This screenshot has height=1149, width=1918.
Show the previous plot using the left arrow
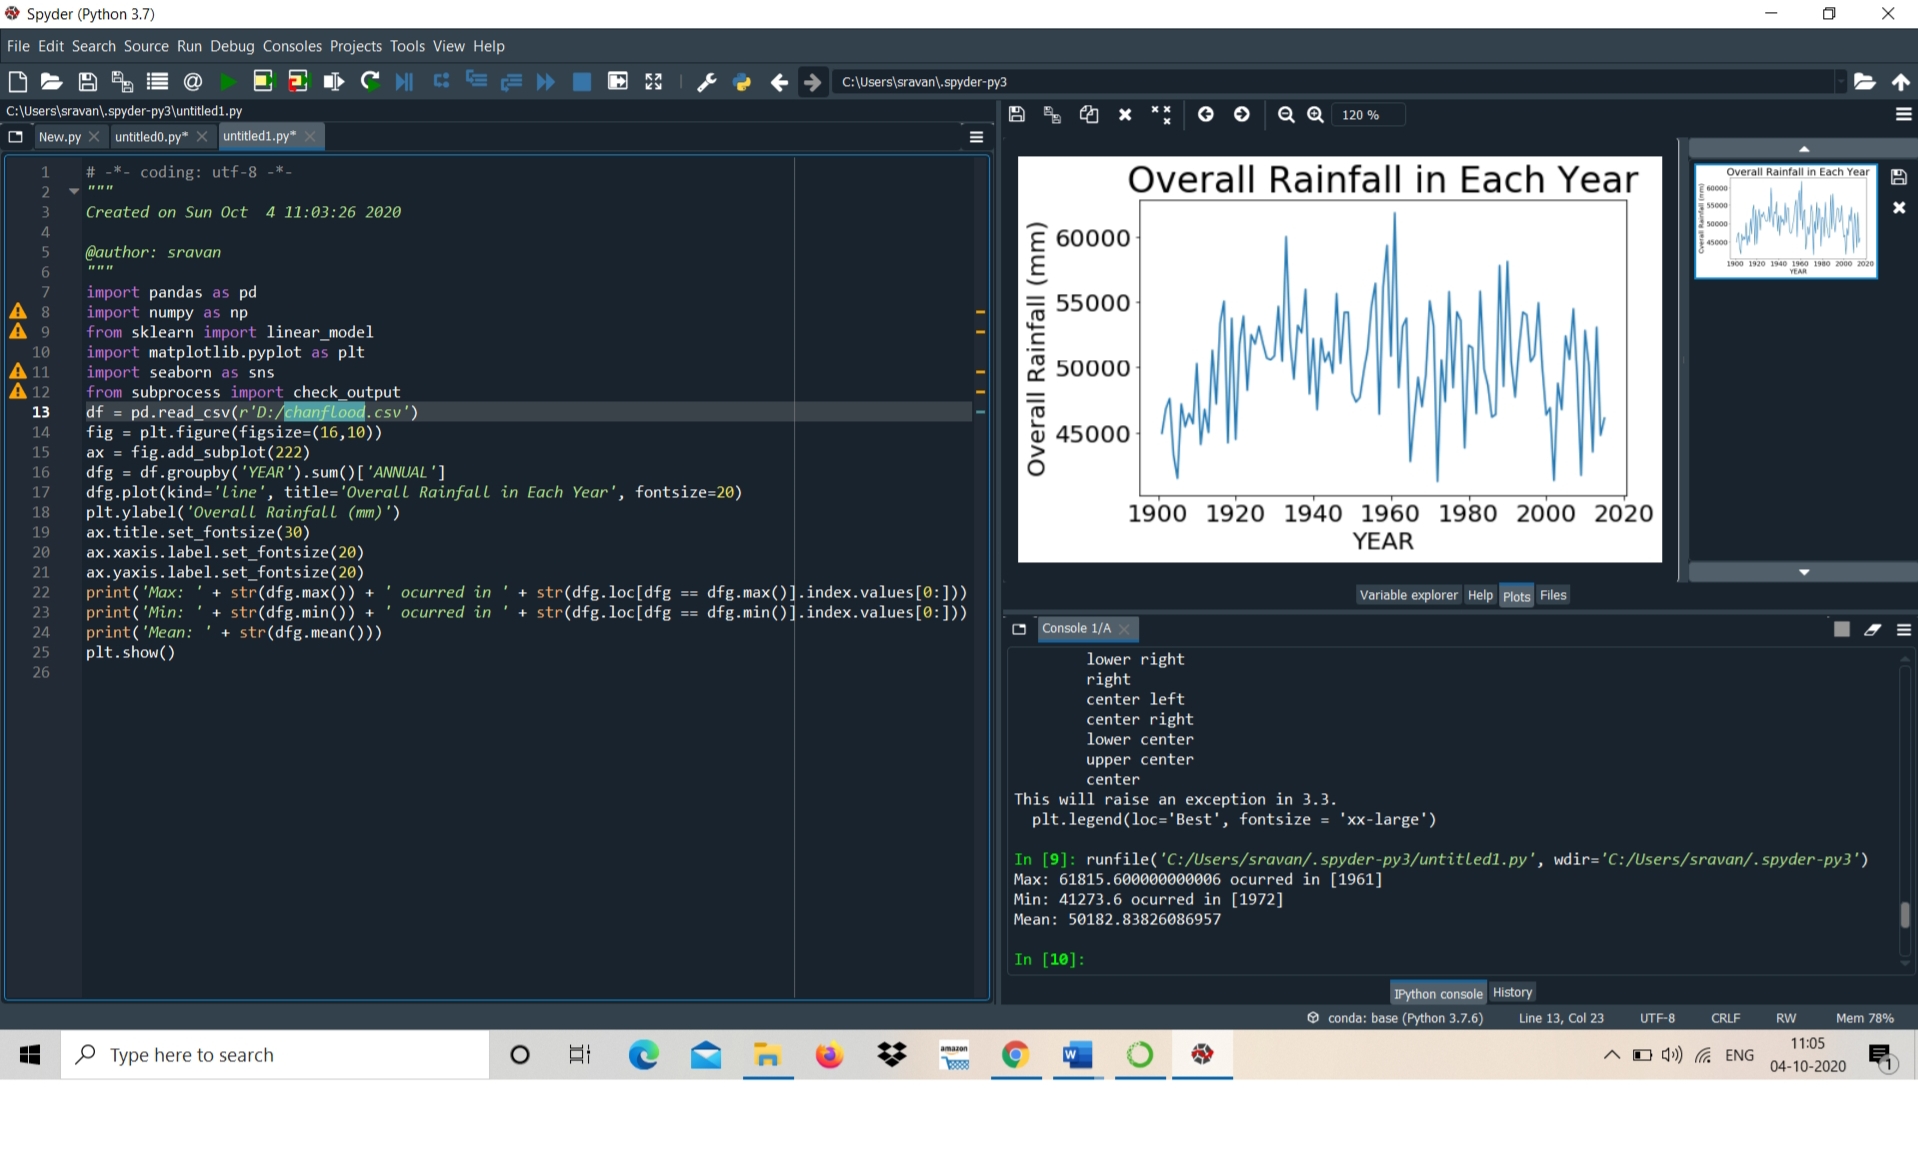tap(1206, 115)
